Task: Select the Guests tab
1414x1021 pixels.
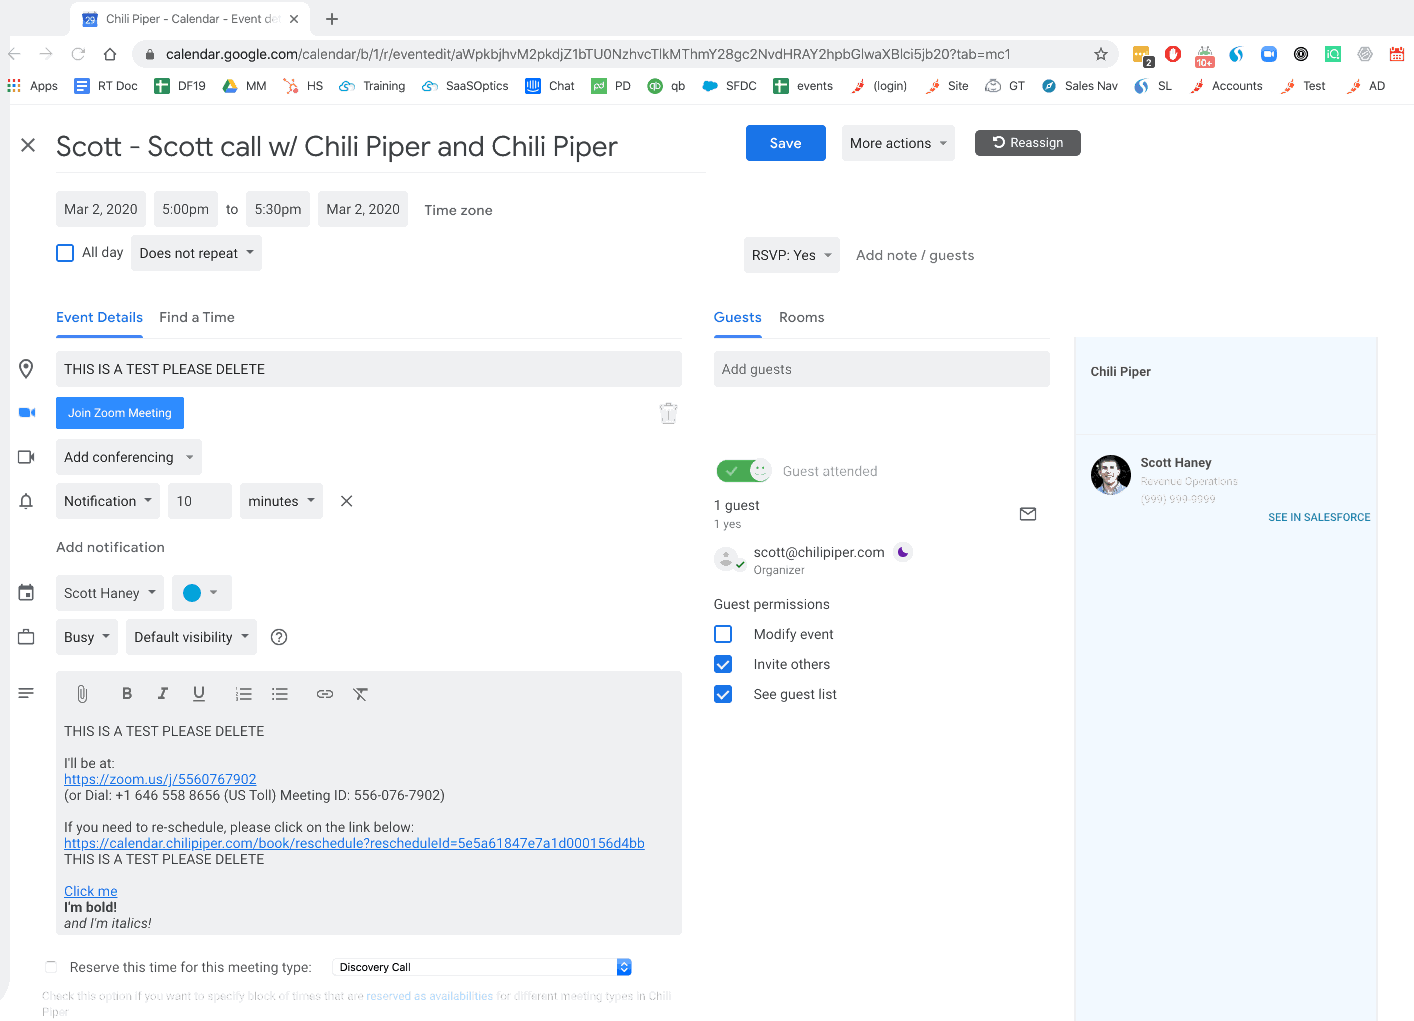Action: tap(738, 317)
